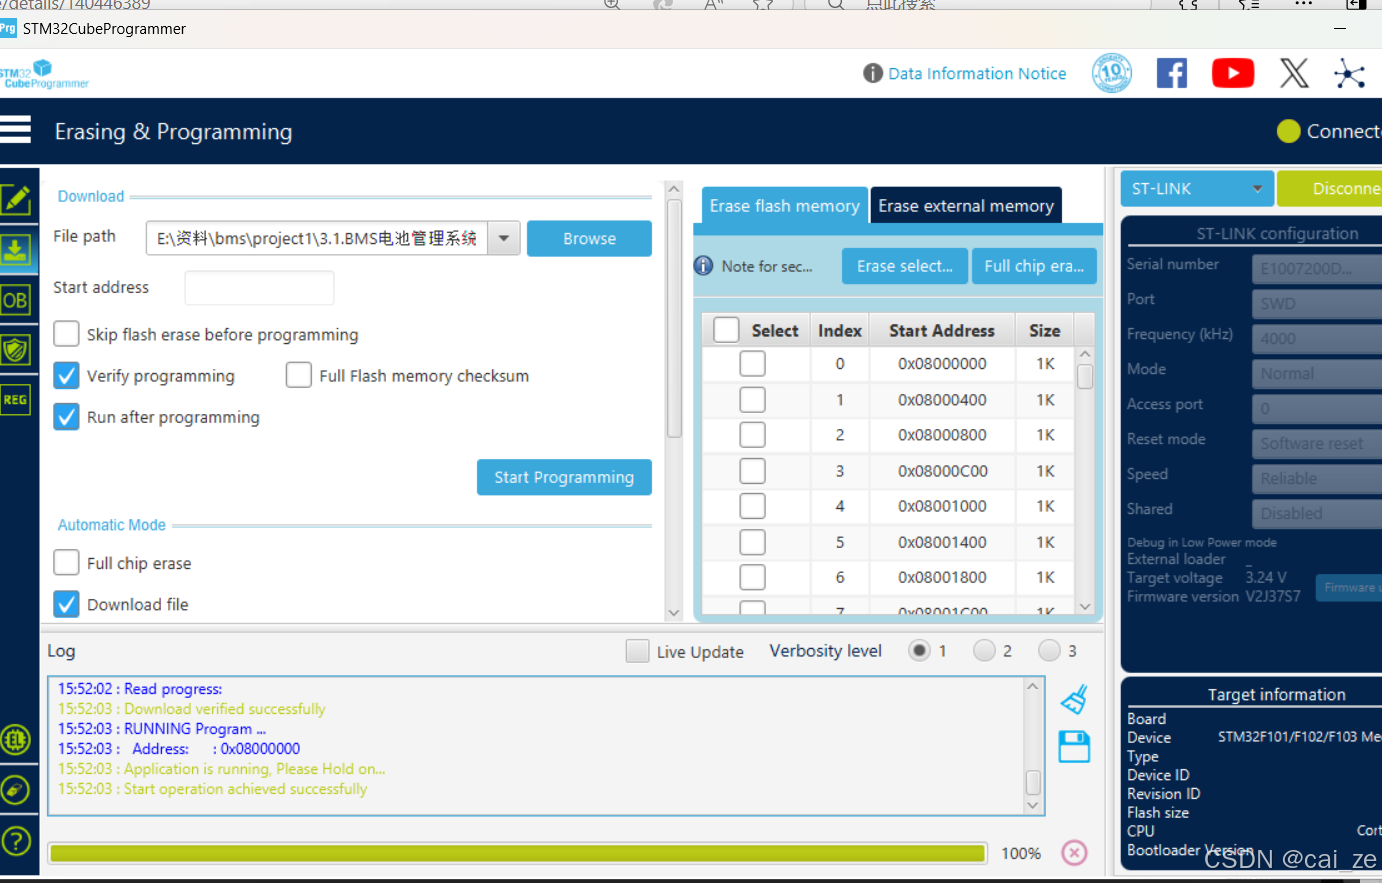Screen dimensions: 1382x883
Task: Open the Frequency 4000 kHz dropdown
Action: point(1317,339)
